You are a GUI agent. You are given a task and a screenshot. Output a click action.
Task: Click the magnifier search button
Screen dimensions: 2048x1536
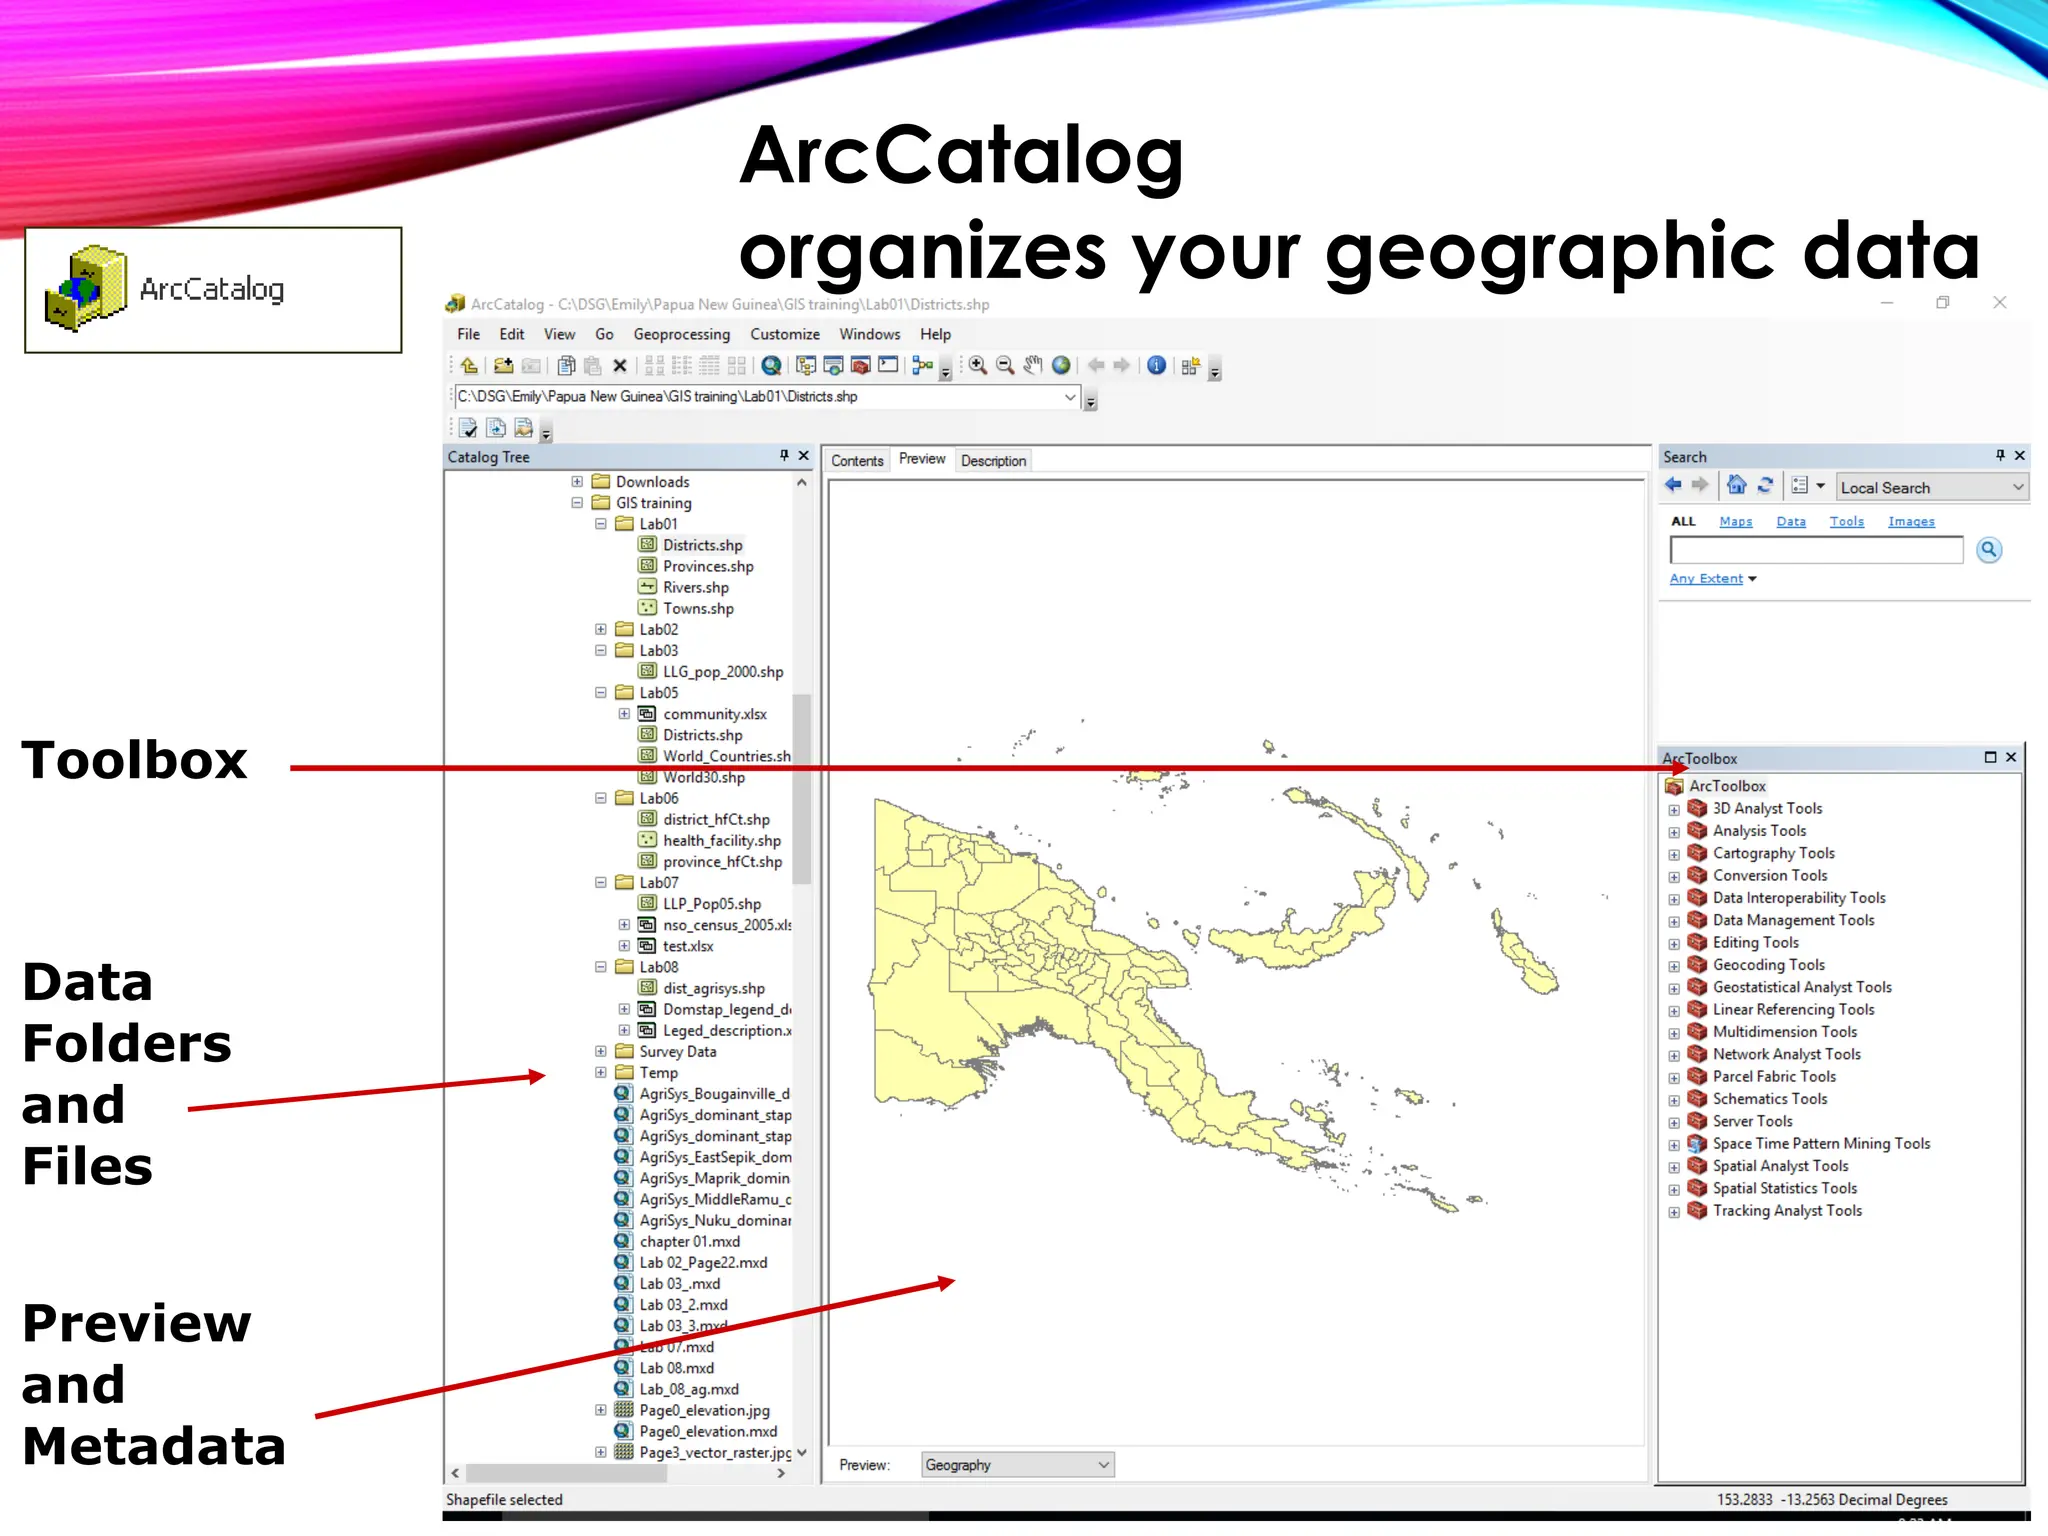1989,550
